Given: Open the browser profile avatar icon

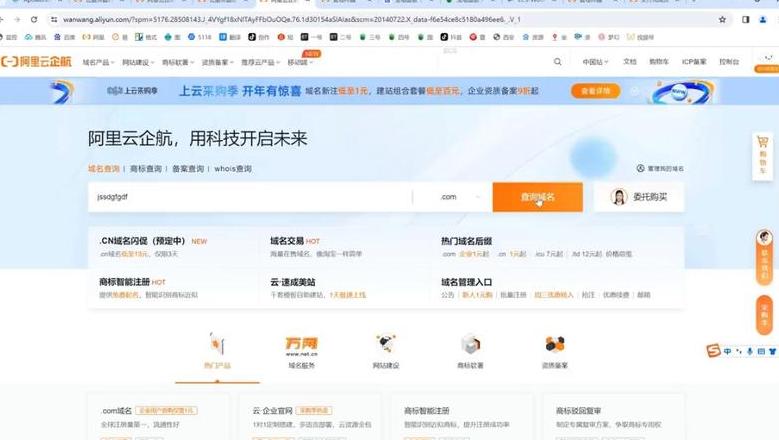Looking at the screenshot, I should 763,19.
